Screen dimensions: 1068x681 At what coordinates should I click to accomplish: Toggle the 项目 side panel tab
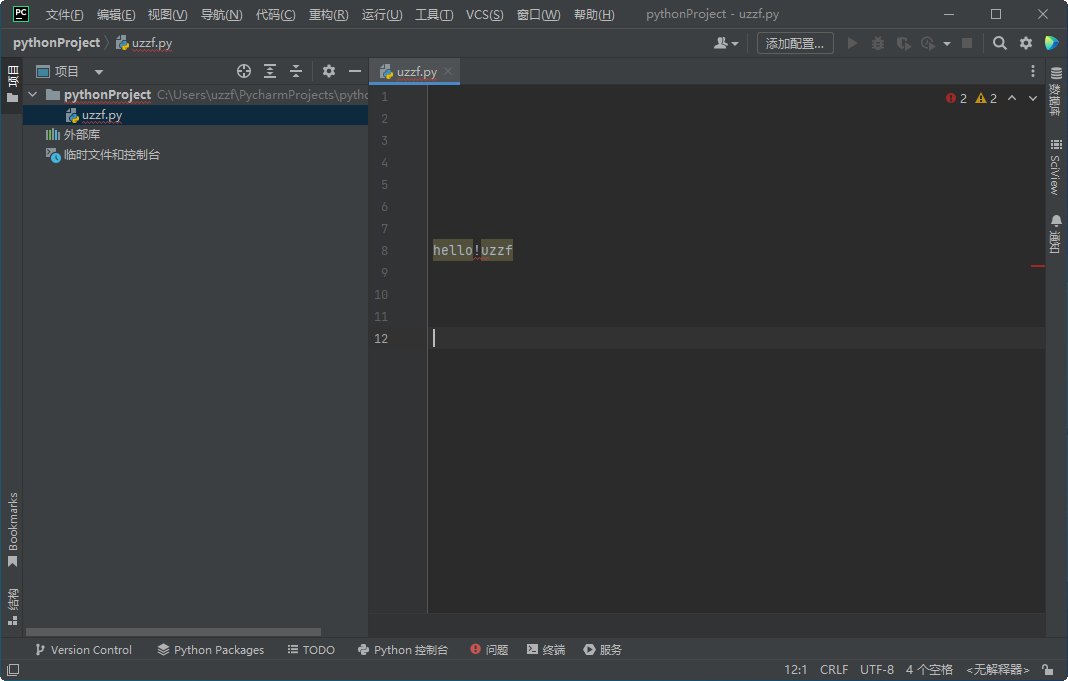pyautogui.click(x=12, y=84)
